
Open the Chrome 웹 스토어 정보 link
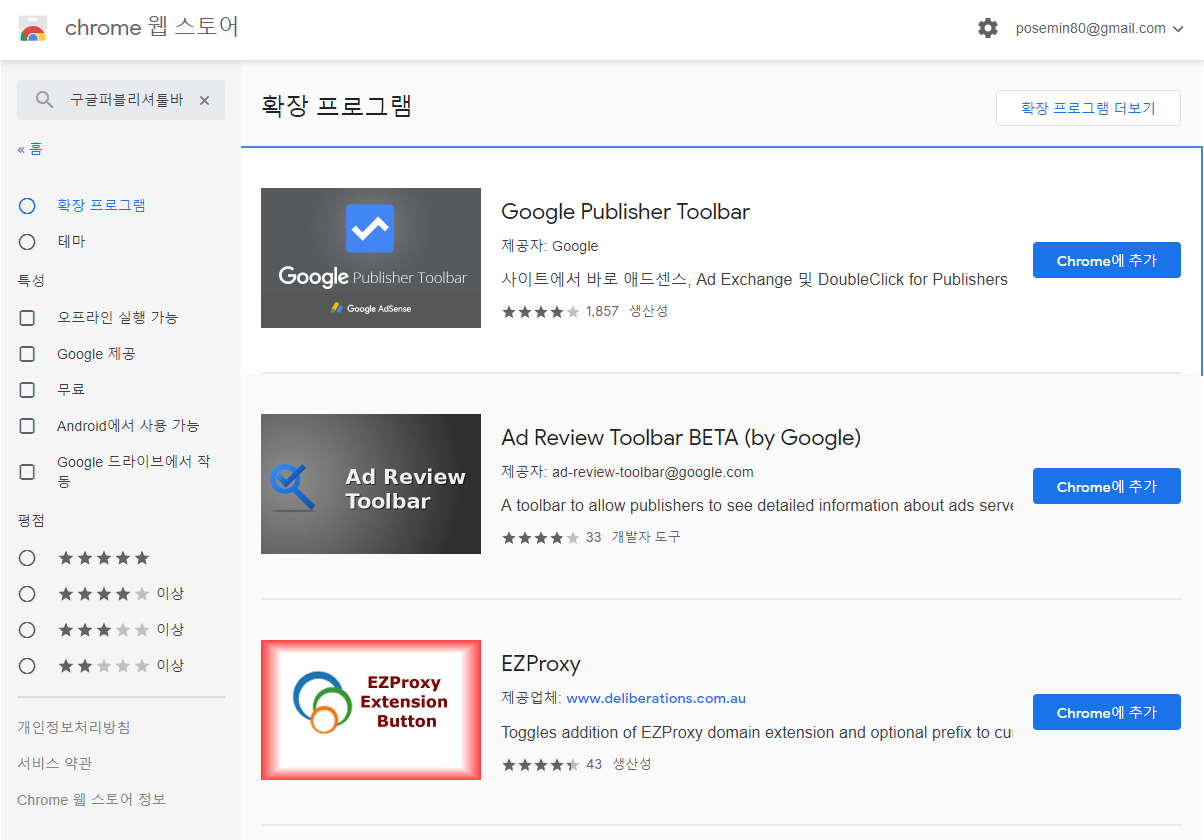click(91, 799)
